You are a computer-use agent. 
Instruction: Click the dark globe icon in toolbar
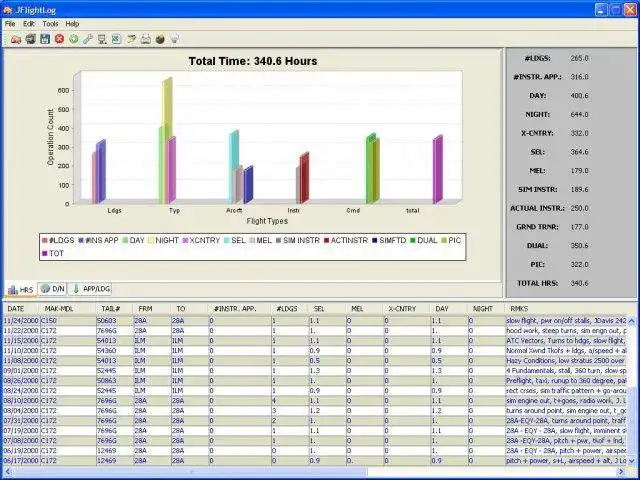click(x=160, y=39)
